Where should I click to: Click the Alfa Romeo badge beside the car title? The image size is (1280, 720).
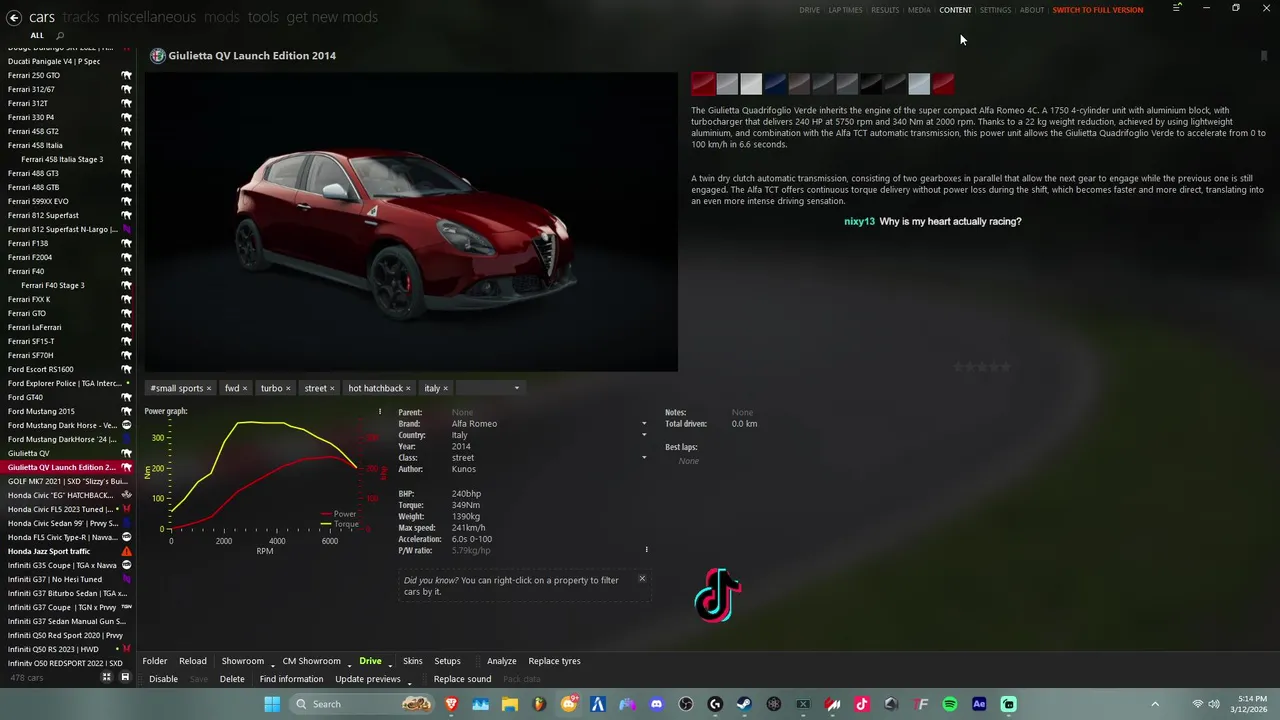point(157,56)
